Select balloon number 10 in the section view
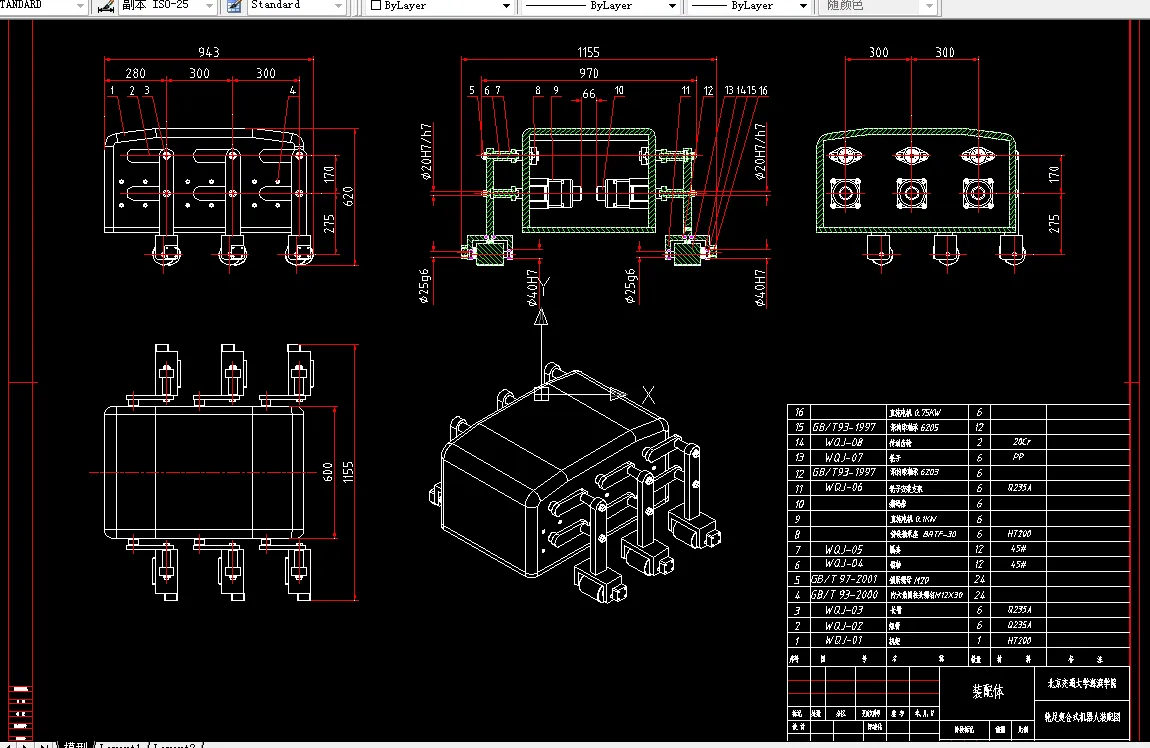 pyautogui.click(x=619, y=90)
